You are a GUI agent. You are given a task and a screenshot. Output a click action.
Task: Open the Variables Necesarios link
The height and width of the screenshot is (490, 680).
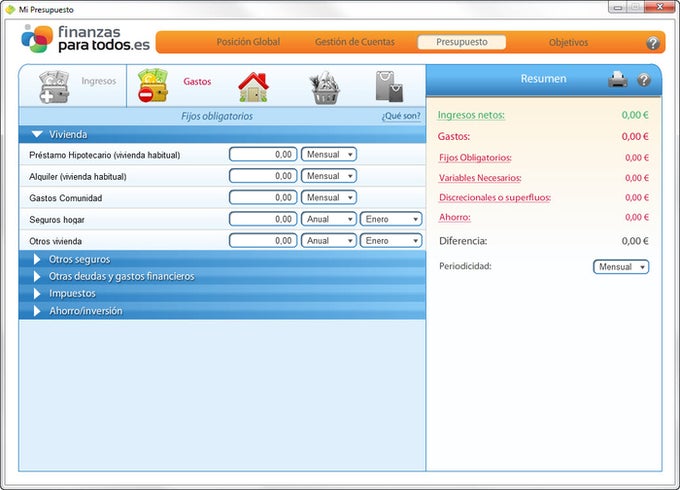click(x=480, y=178)
